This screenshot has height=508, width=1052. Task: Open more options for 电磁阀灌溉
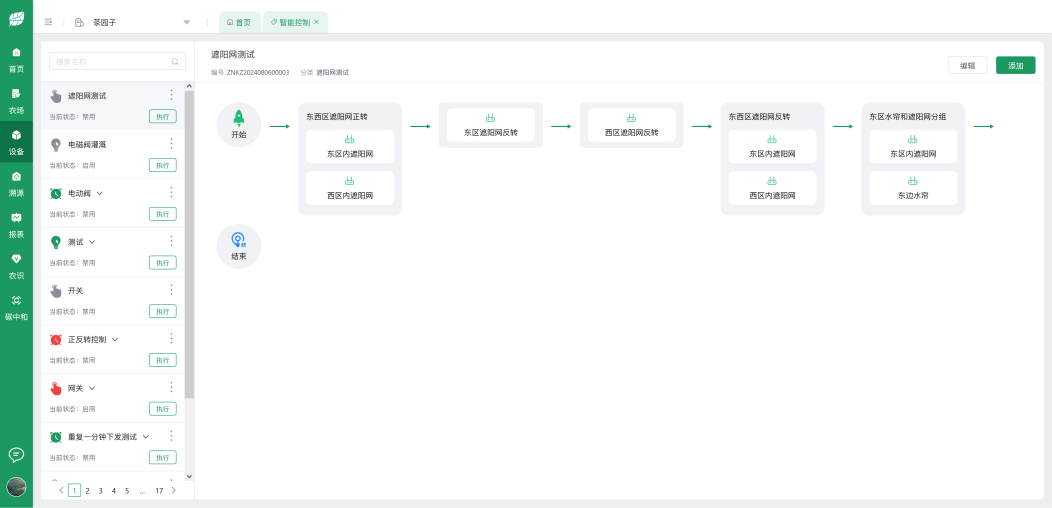pyautogui.click(x=171, y=144)
